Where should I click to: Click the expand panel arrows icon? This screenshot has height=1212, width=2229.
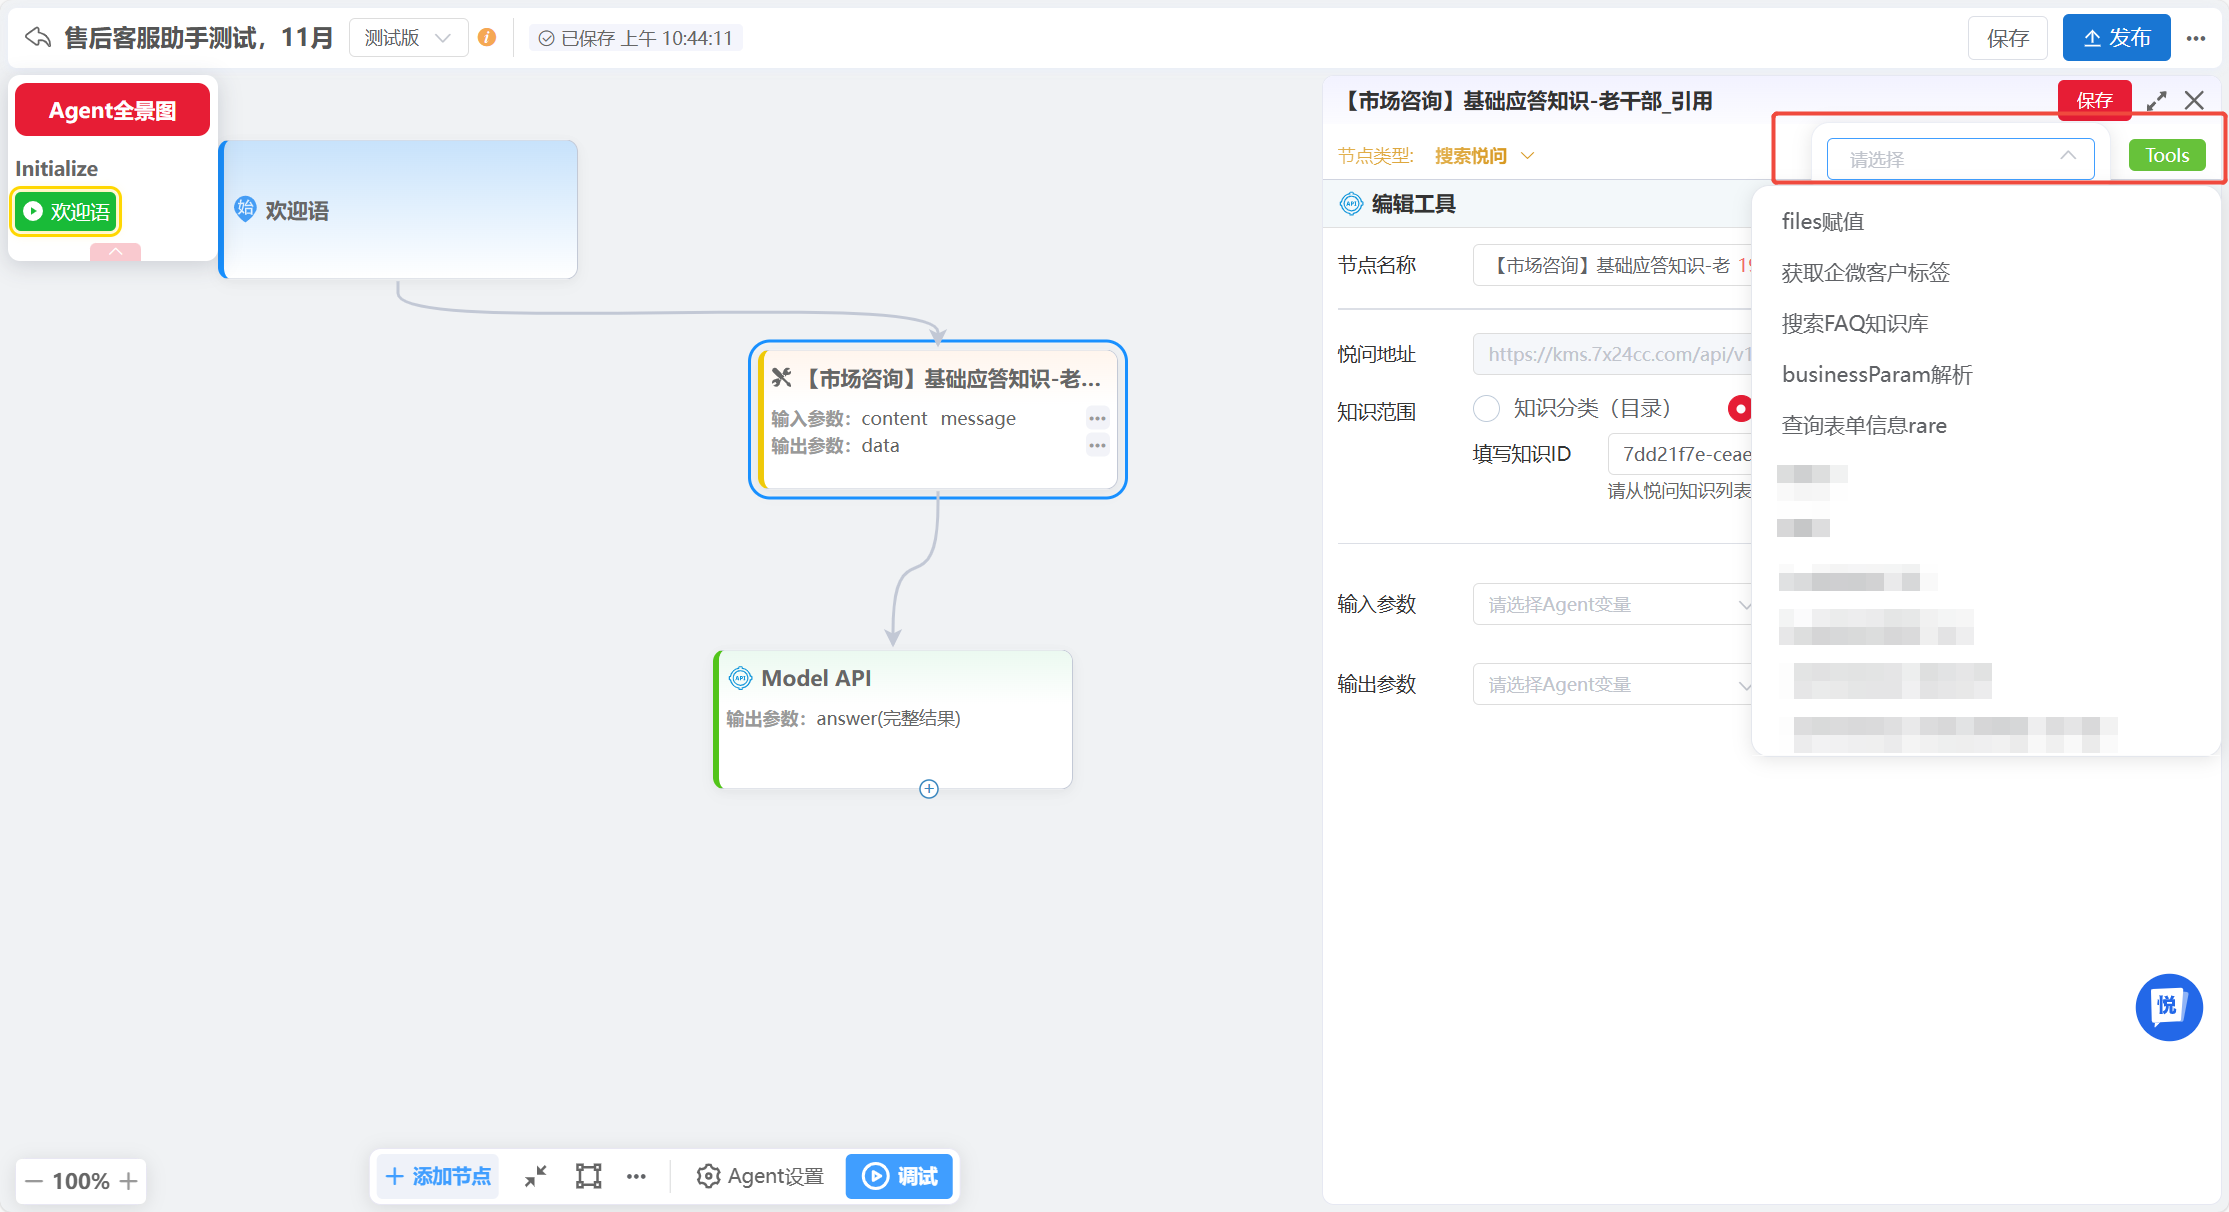coord(2157,101)
